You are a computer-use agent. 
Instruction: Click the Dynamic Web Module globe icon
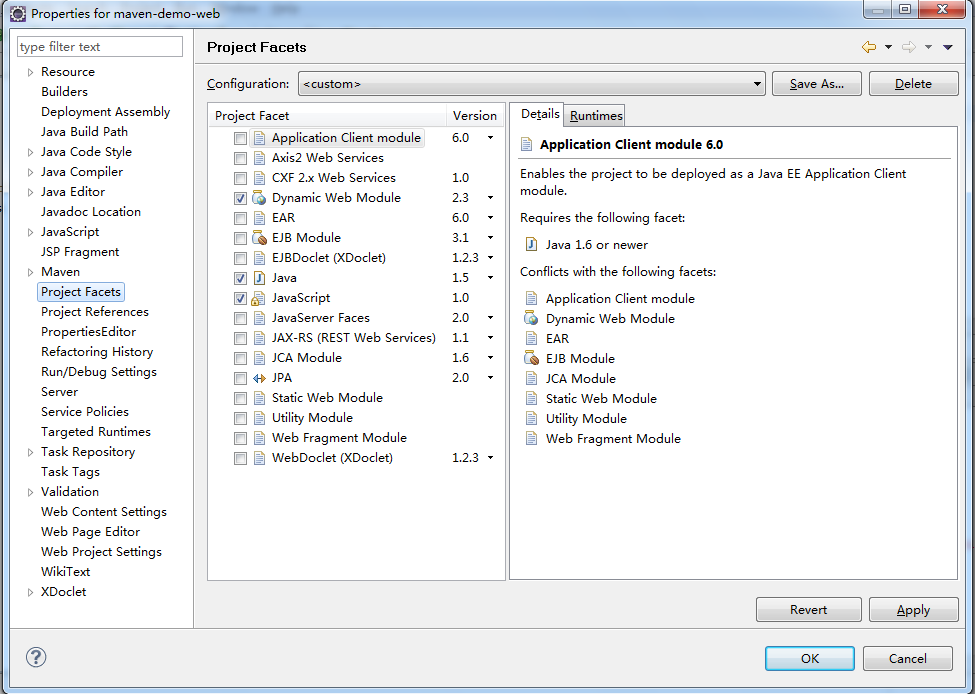[259, 198]
